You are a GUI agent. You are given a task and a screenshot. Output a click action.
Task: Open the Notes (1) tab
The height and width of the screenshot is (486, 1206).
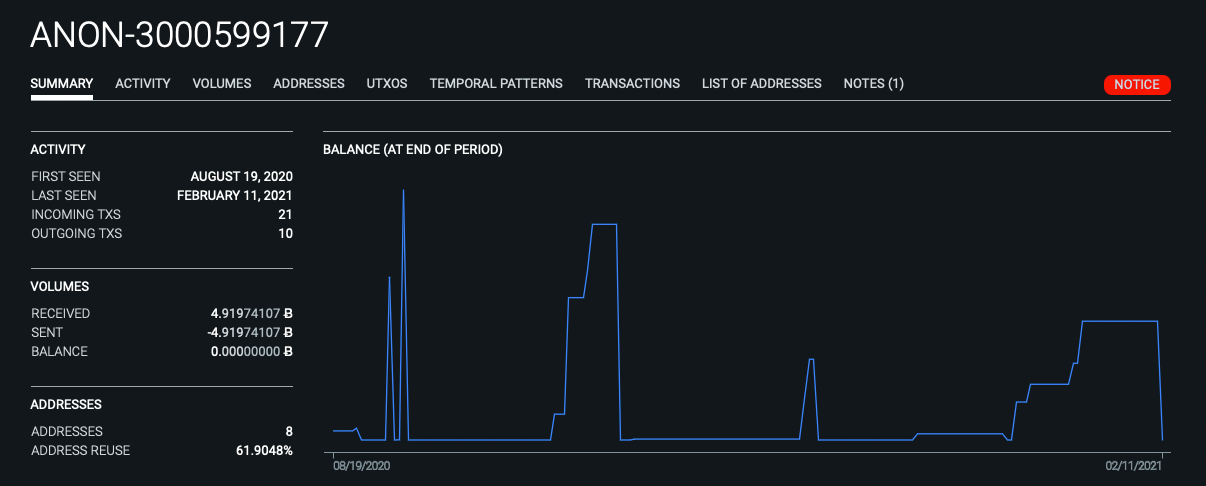[873, 84]
